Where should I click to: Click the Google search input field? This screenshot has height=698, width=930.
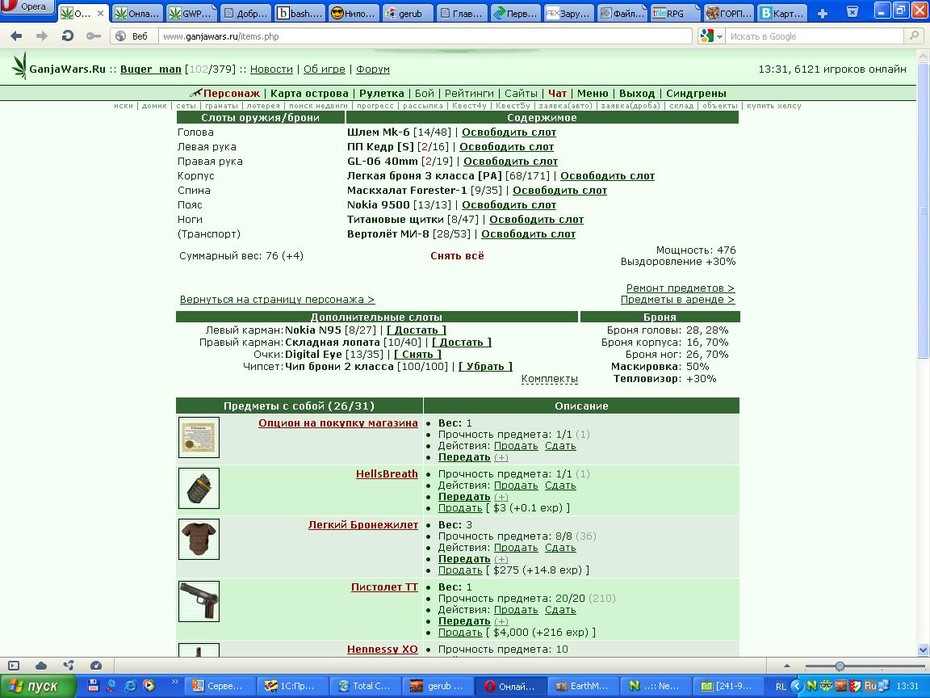816,36
